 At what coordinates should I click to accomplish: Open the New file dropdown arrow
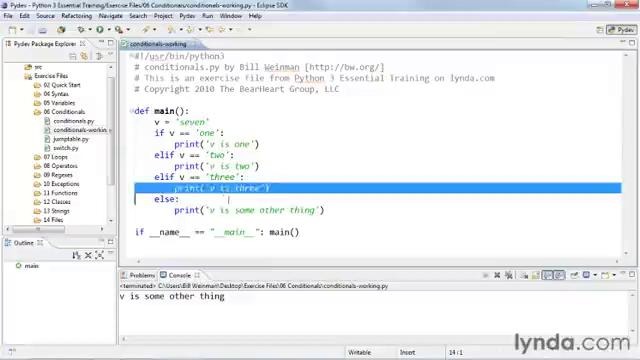[x=22, y=30]
